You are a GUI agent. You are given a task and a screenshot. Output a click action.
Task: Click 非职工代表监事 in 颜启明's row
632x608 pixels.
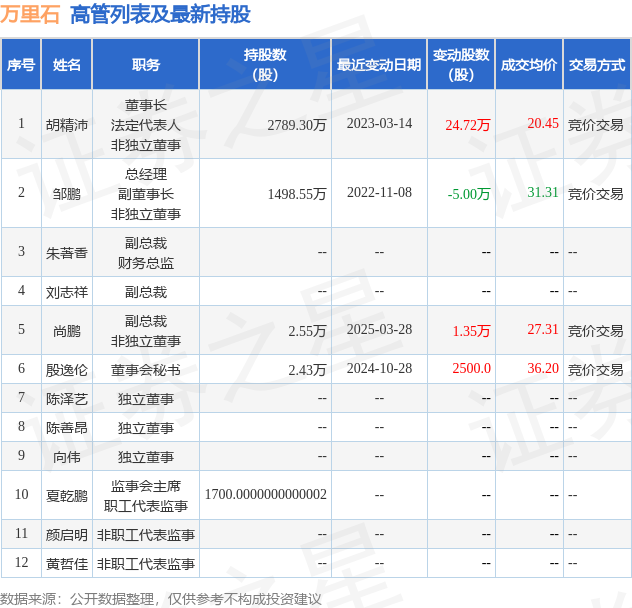coord(146,535)
